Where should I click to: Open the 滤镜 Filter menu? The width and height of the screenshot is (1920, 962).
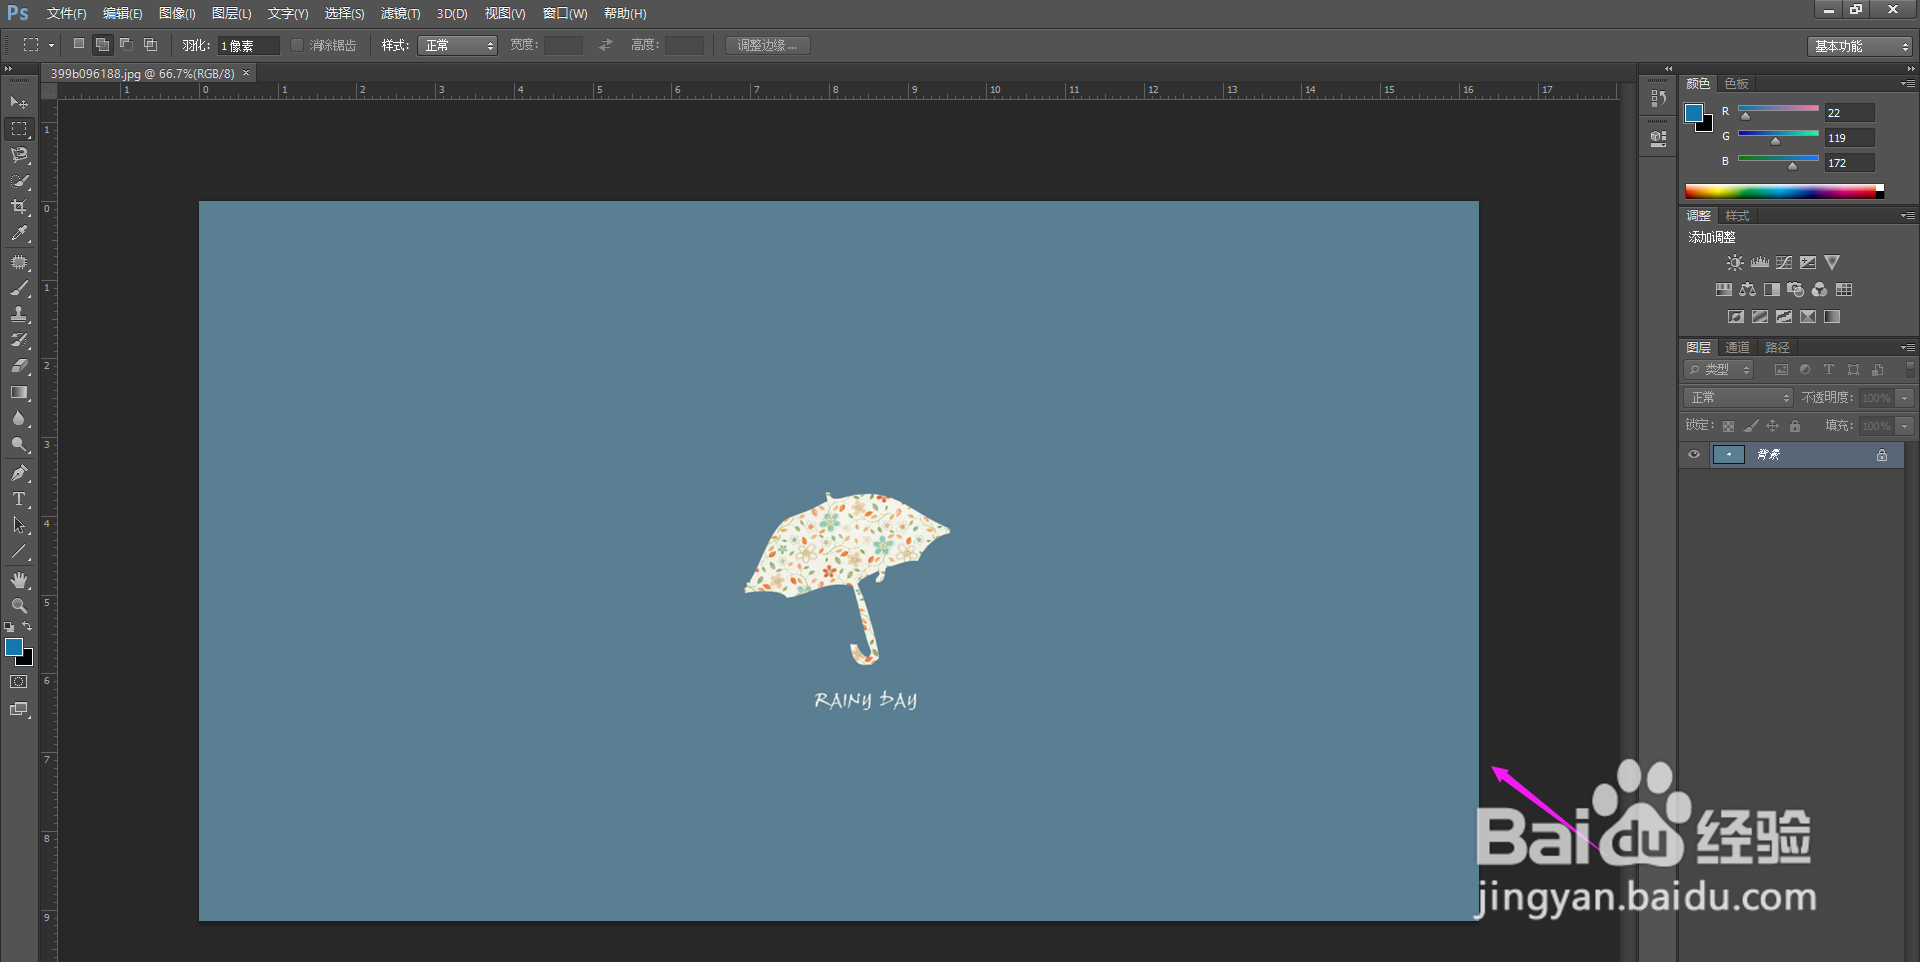[400, 14]
